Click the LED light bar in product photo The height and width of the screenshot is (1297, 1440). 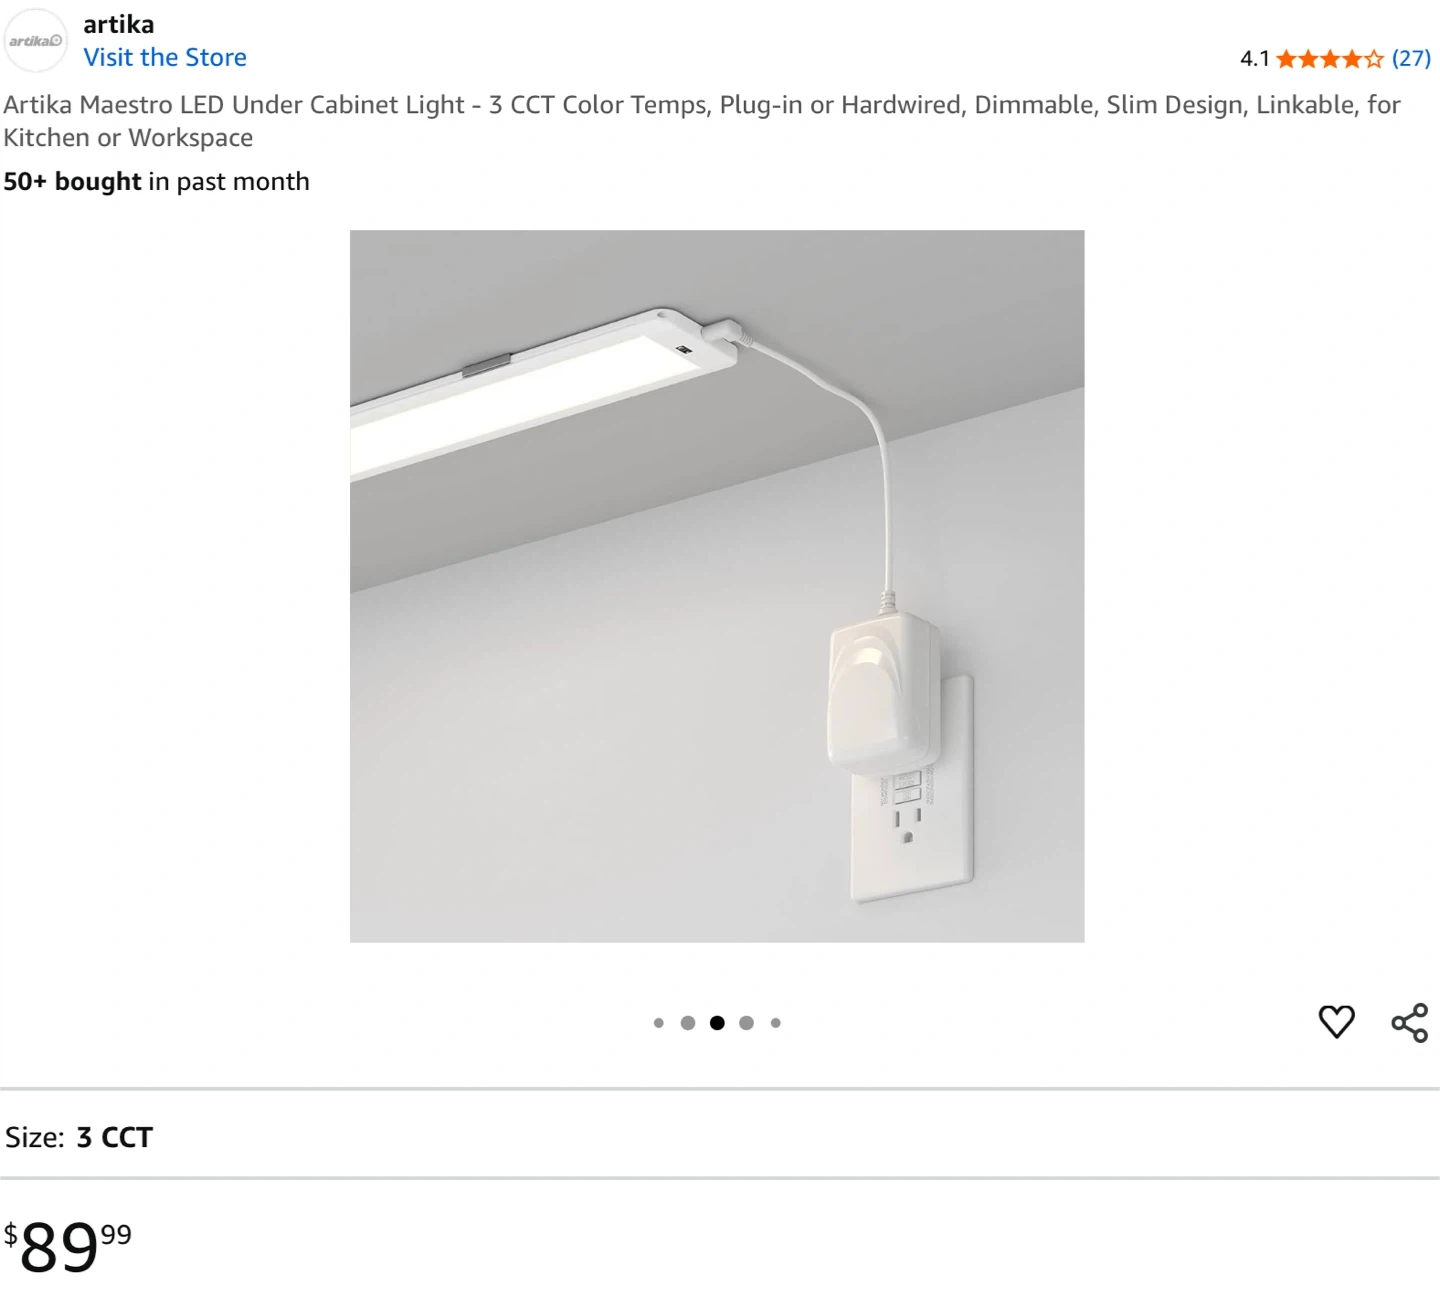pos(545,390)
